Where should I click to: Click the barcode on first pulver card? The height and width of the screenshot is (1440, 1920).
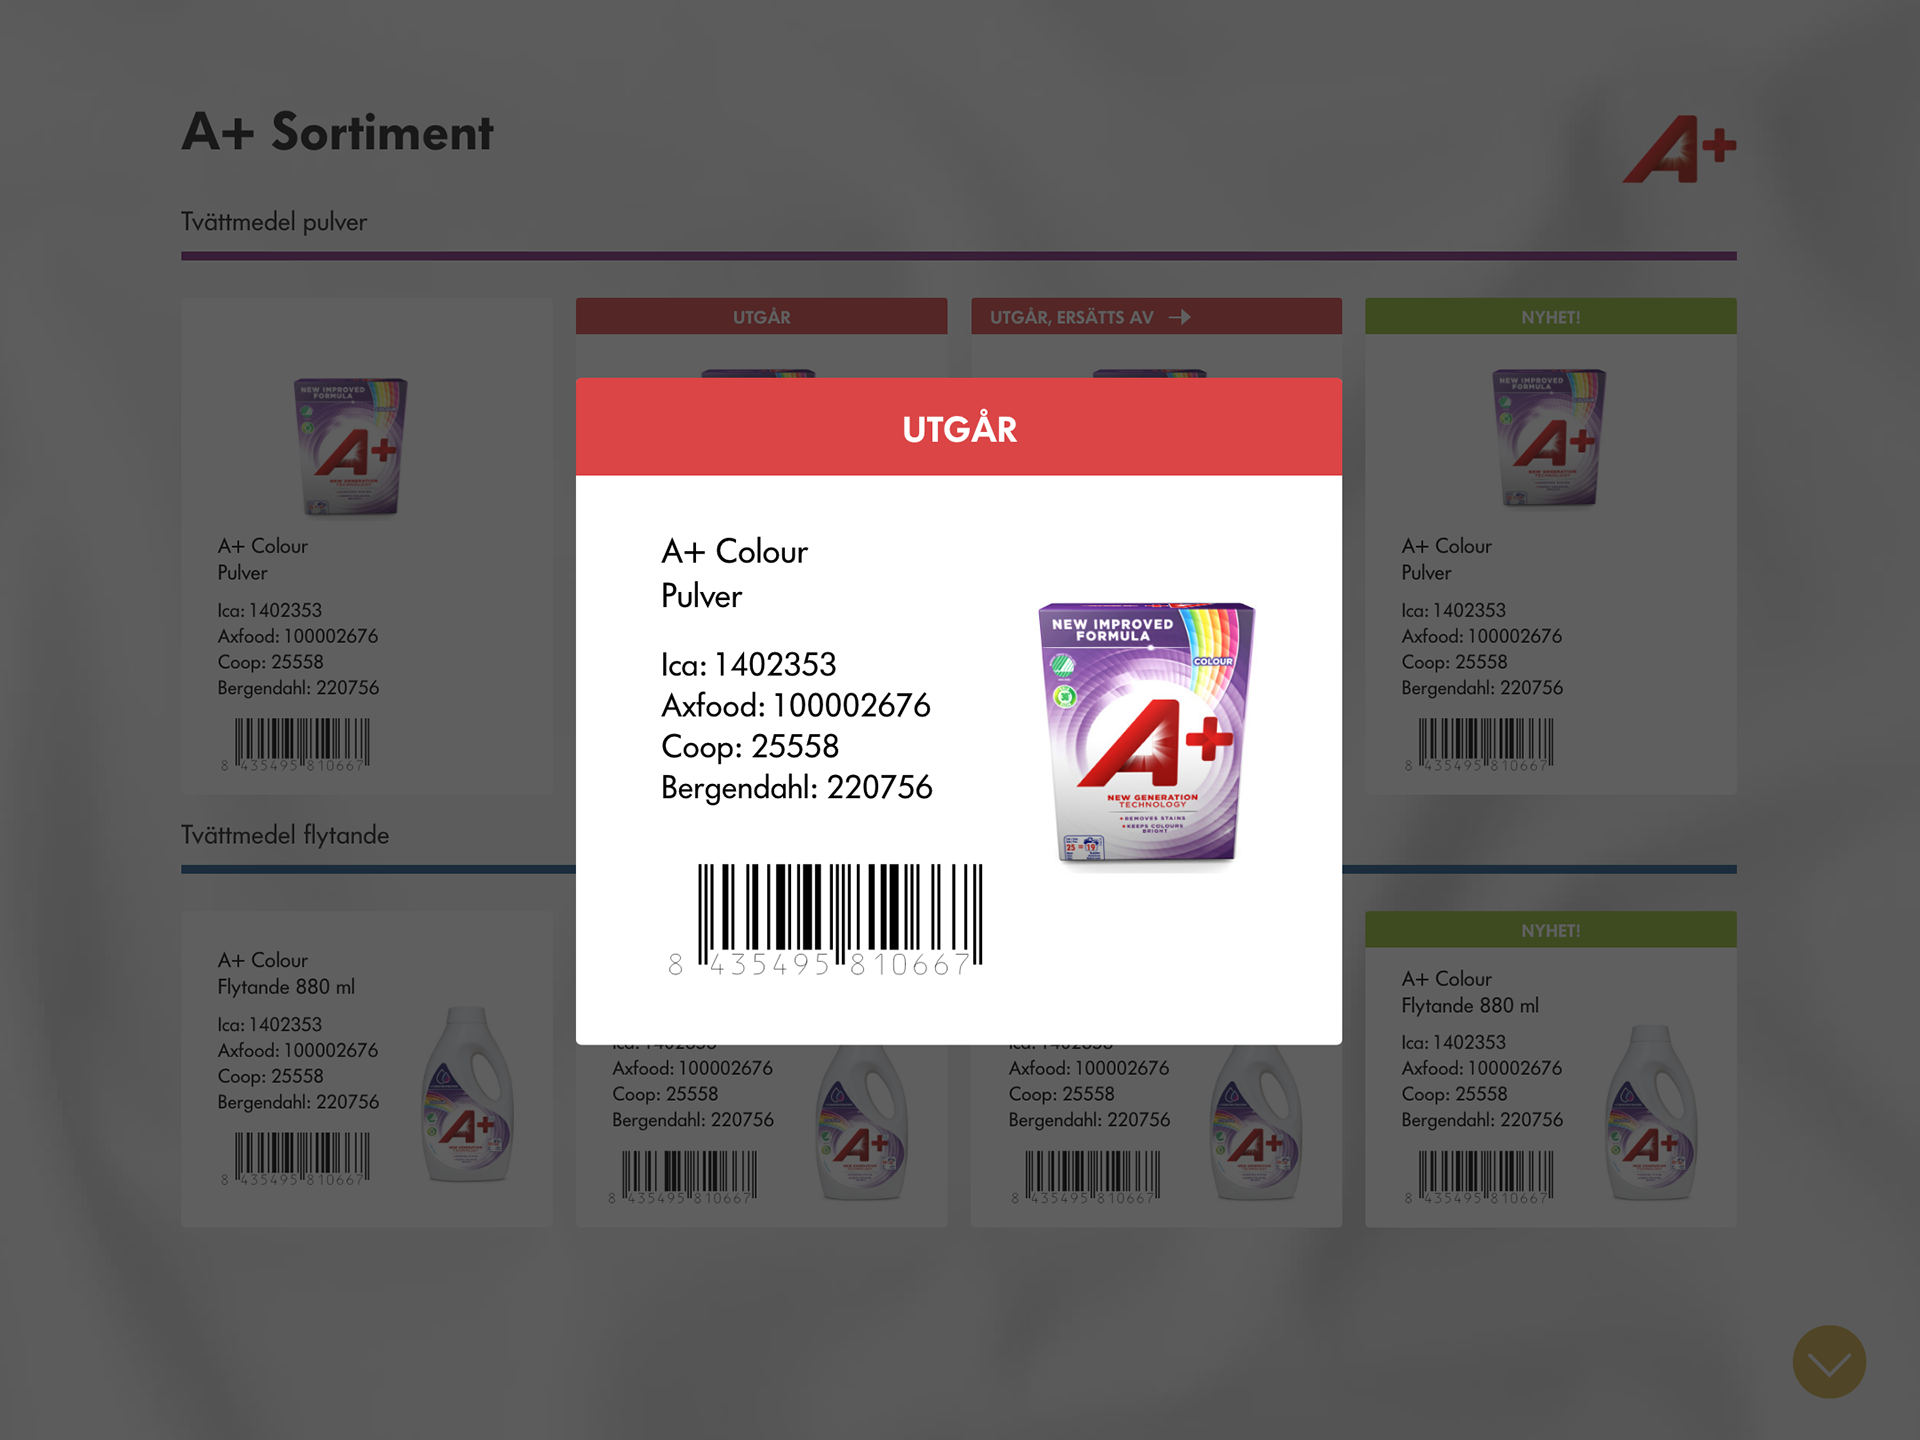coord(296,744)
